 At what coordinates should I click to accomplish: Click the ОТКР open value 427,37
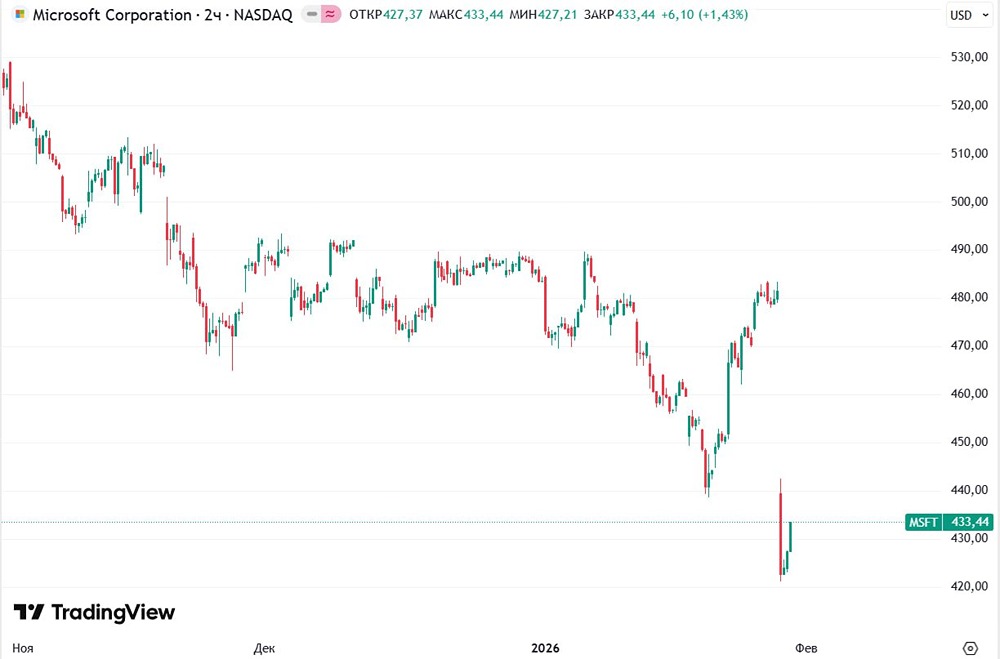[402, 15]
